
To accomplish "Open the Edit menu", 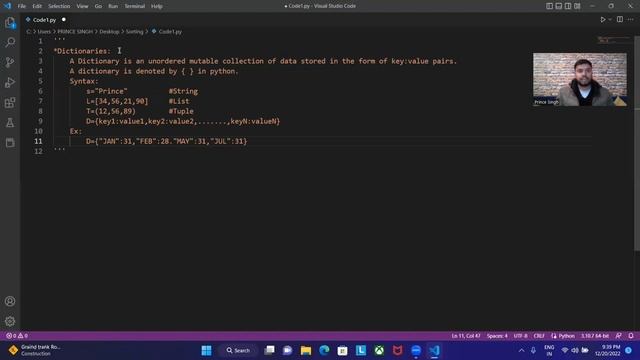I will (x=37, y=6).
